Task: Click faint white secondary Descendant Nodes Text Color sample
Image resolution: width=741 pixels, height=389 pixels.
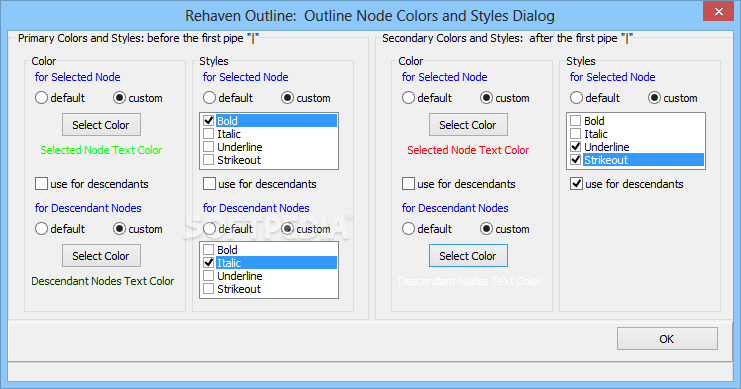Action: click(x=469, y=281)
